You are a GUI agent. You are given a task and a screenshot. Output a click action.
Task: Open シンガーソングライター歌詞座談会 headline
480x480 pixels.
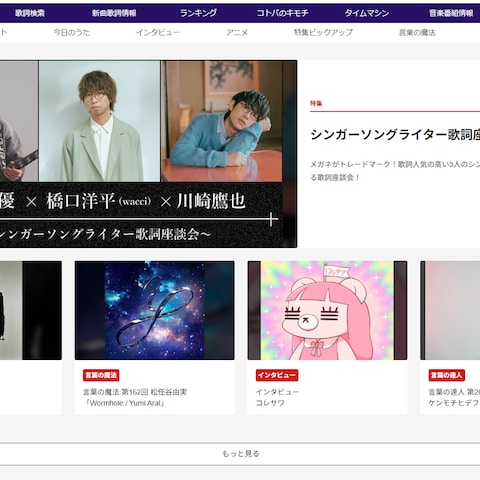[x=395, y=135]
